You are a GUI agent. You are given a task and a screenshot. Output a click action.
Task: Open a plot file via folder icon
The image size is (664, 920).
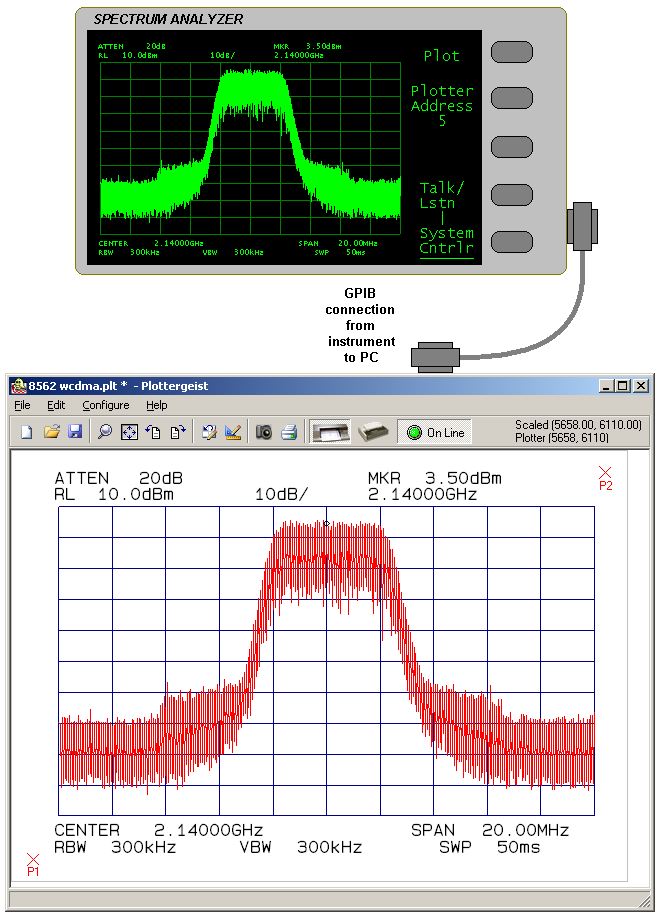coord(52,432)
